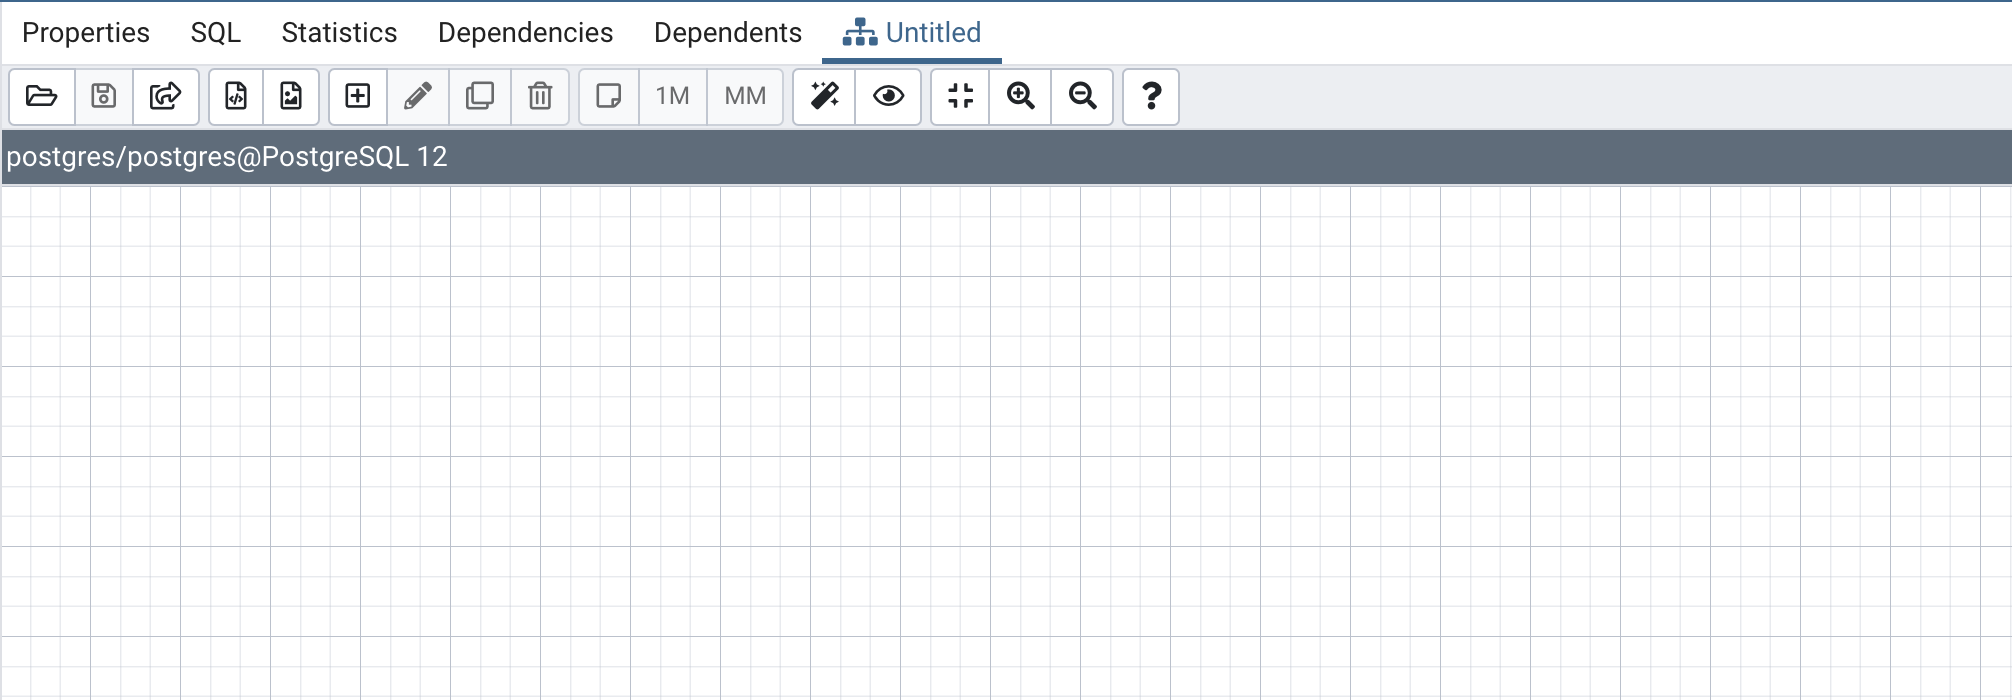Click the Download image icon
The image size is (2012, 700).
coord(291,96)
